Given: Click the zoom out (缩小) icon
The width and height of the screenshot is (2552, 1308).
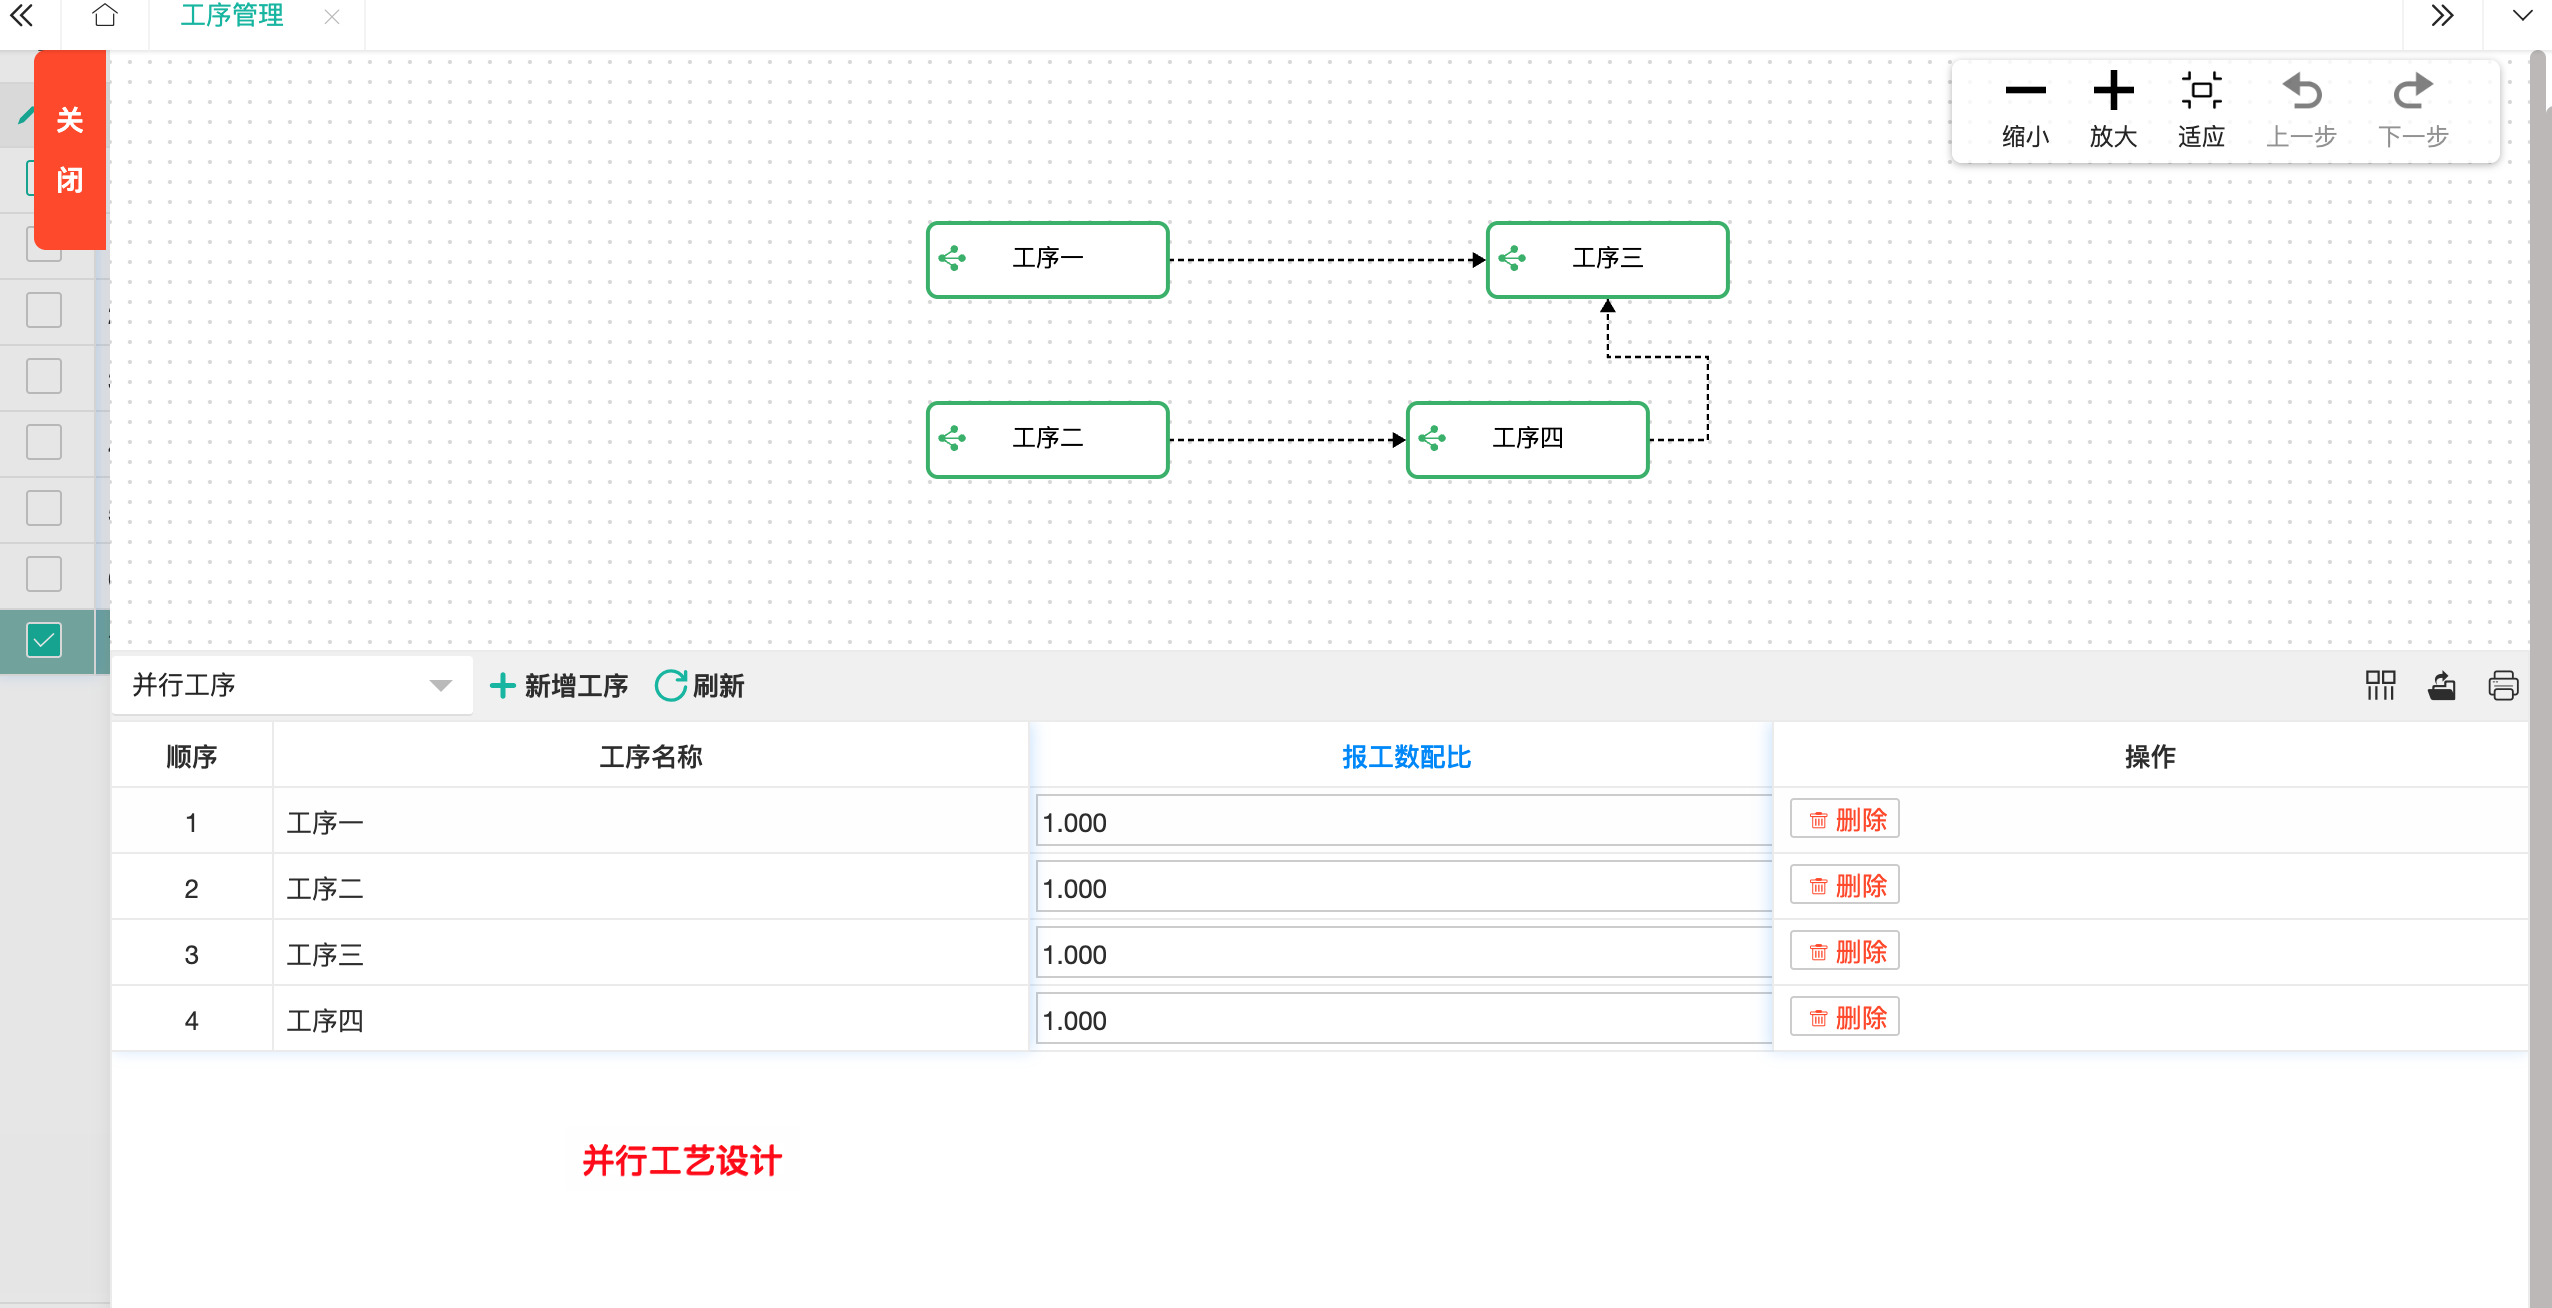Looking at the screenshot, I should (2025, 92).
